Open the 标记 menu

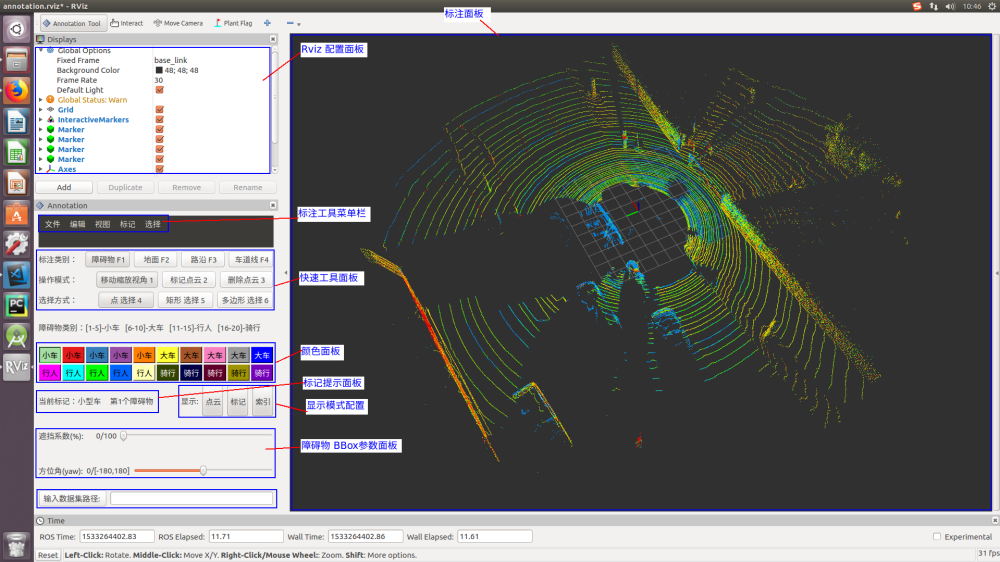tap(128, 224)
